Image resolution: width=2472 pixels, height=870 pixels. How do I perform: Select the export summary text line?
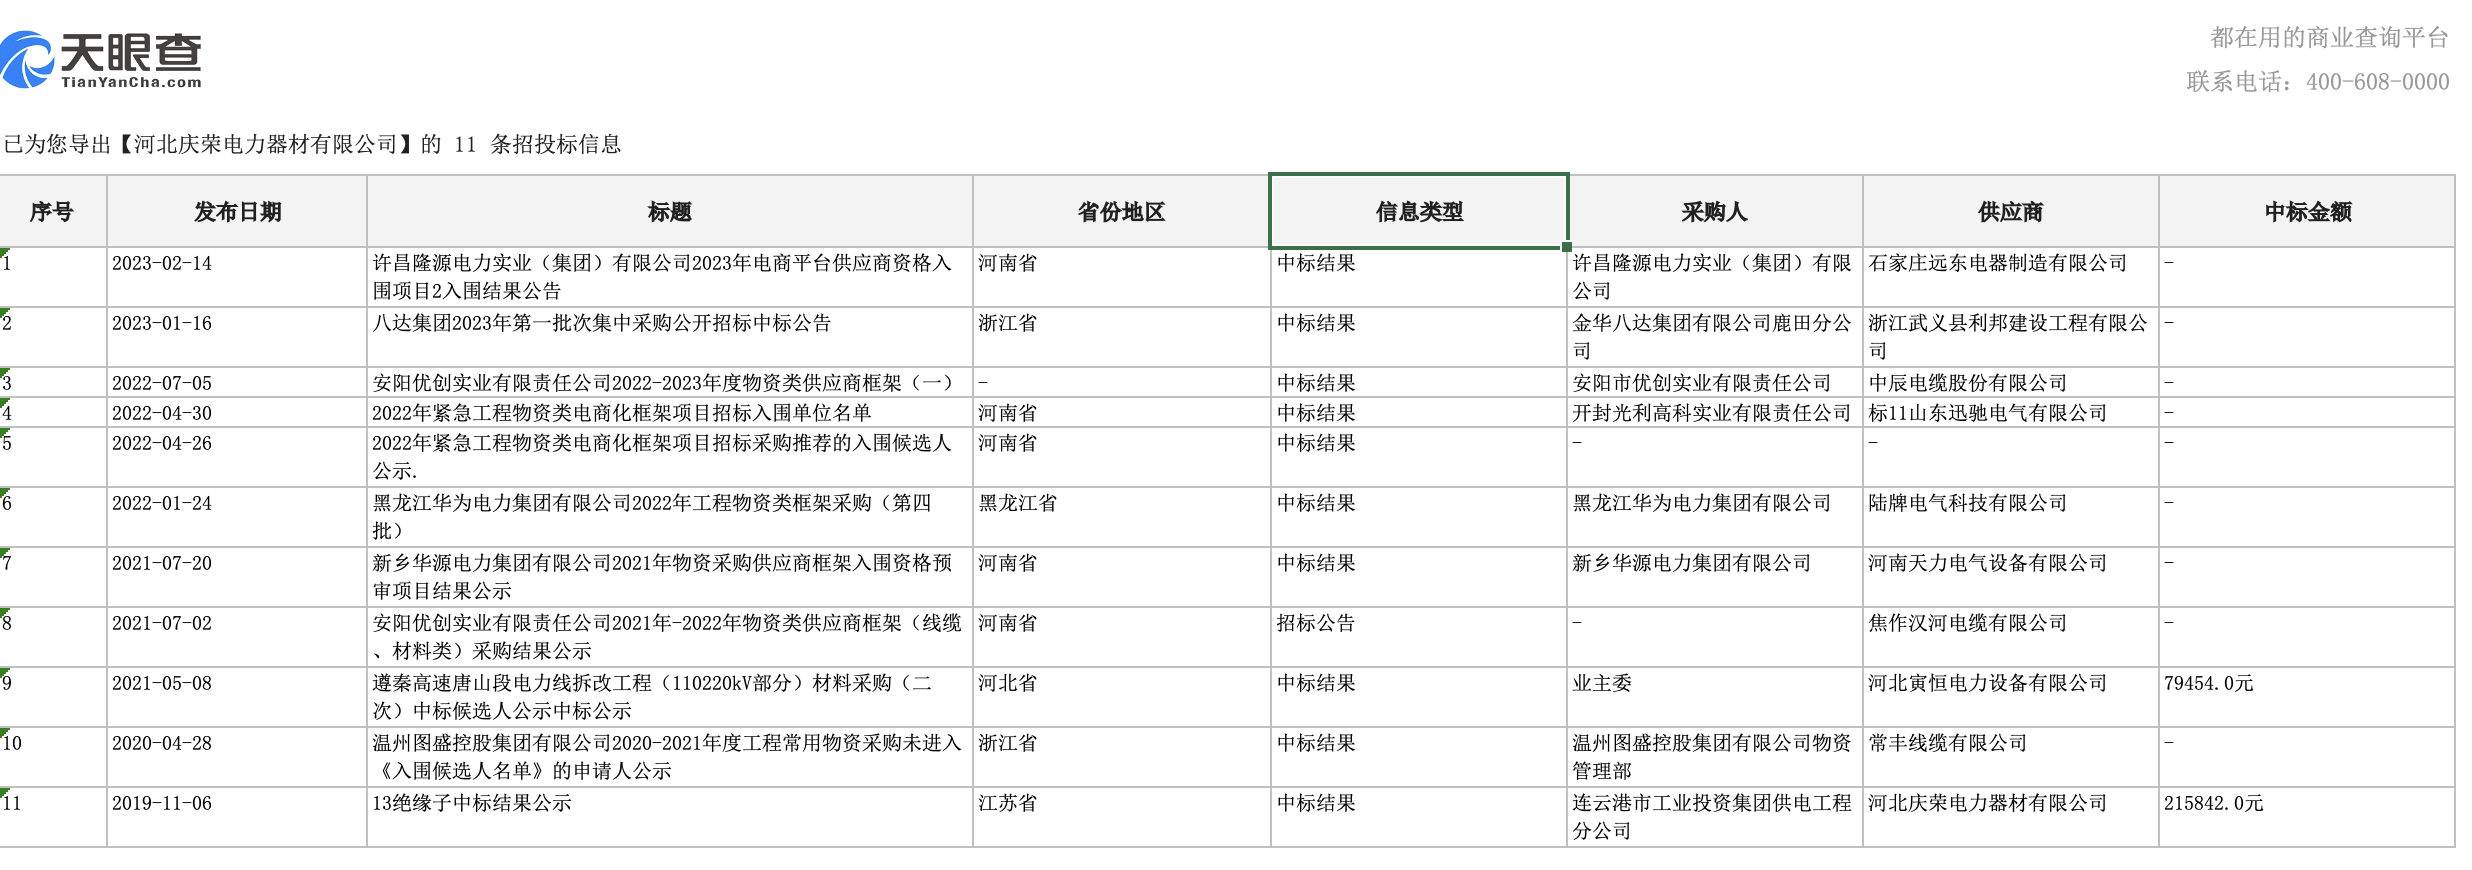(x=312, y=145)
